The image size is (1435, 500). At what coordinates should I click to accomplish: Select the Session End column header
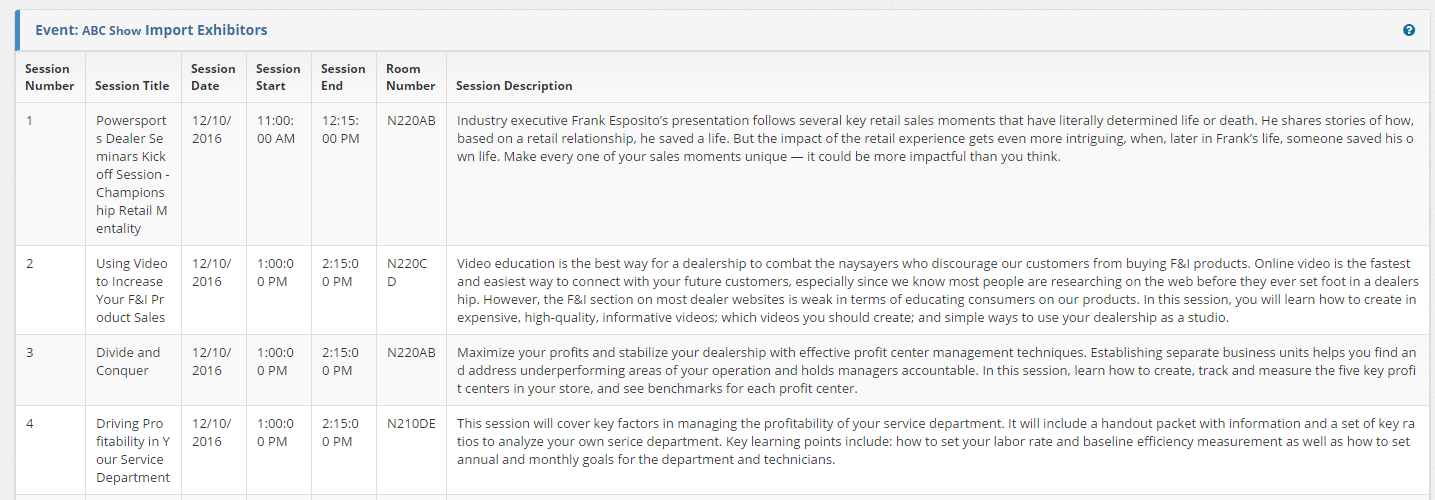point(343,77)
